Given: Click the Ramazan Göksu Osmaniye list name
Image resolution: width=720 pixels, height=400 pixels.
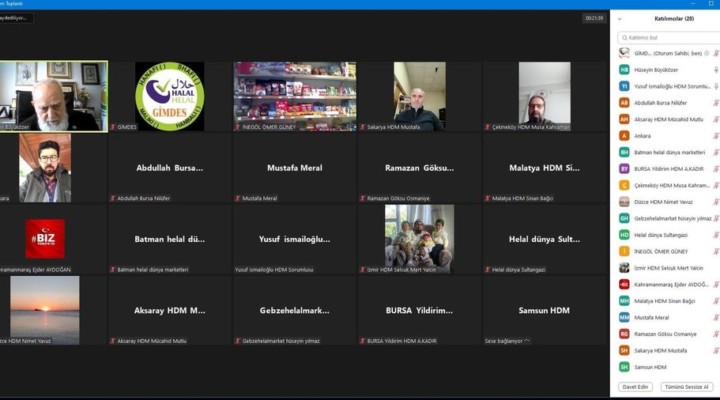Looking at the screenshot, I should pos(665,334).
